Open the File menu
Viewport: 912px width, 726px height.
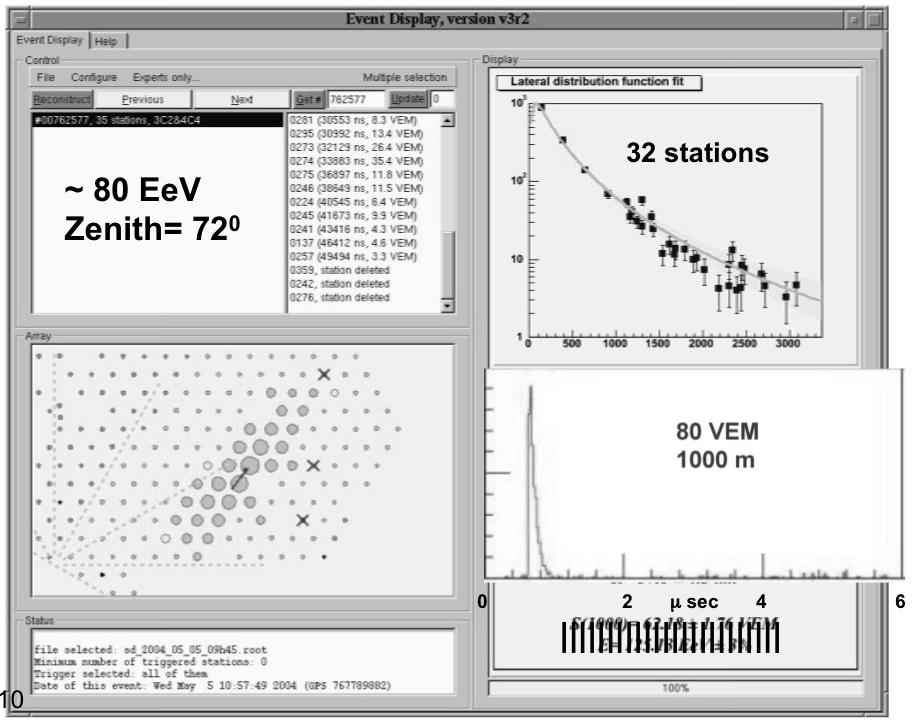(x=45, y=77)
